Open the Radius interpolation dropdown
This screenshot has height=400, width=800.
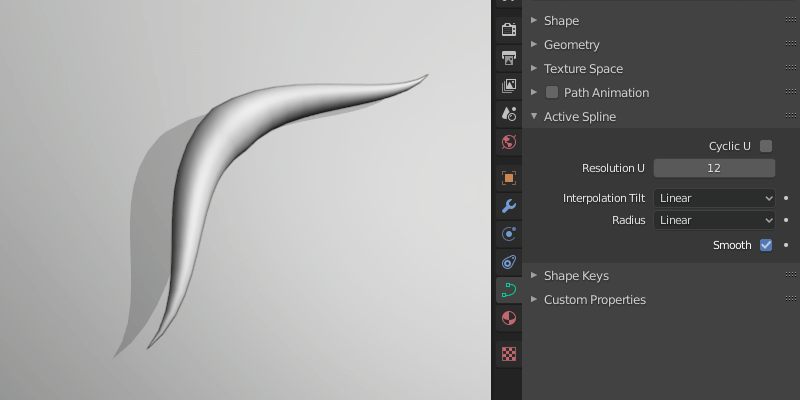click(714, 220)
